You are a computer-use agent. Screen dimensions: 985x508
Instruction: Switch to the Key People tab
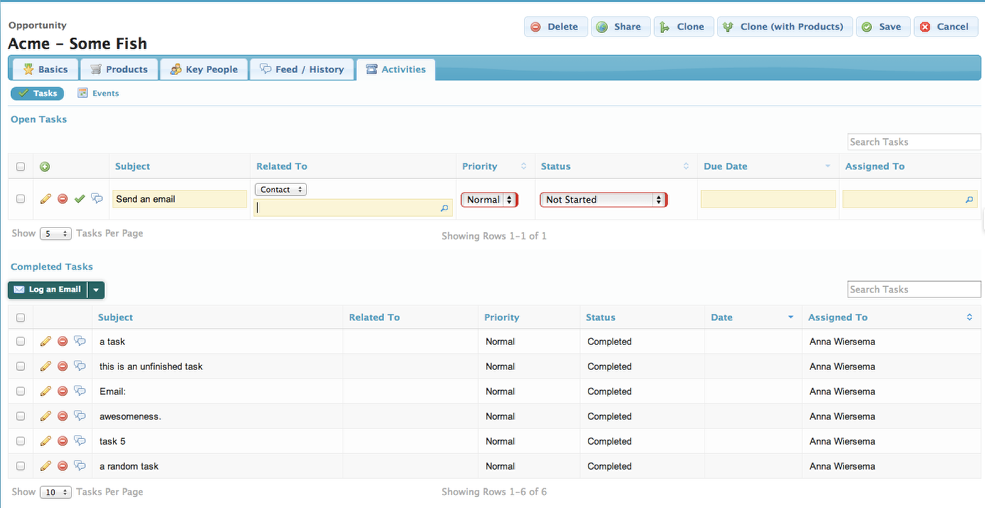[x=204, y=70]
